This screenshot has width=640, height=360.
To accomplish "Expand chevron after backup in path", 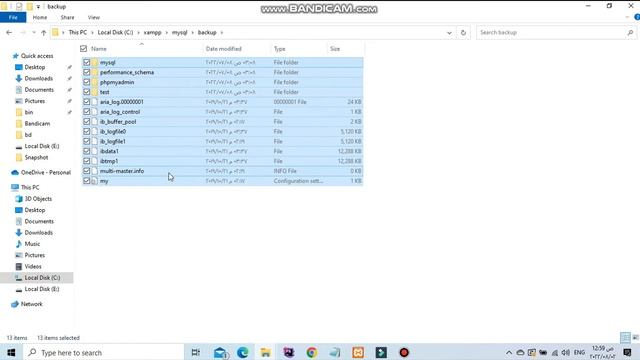I will tap(222, 33).
